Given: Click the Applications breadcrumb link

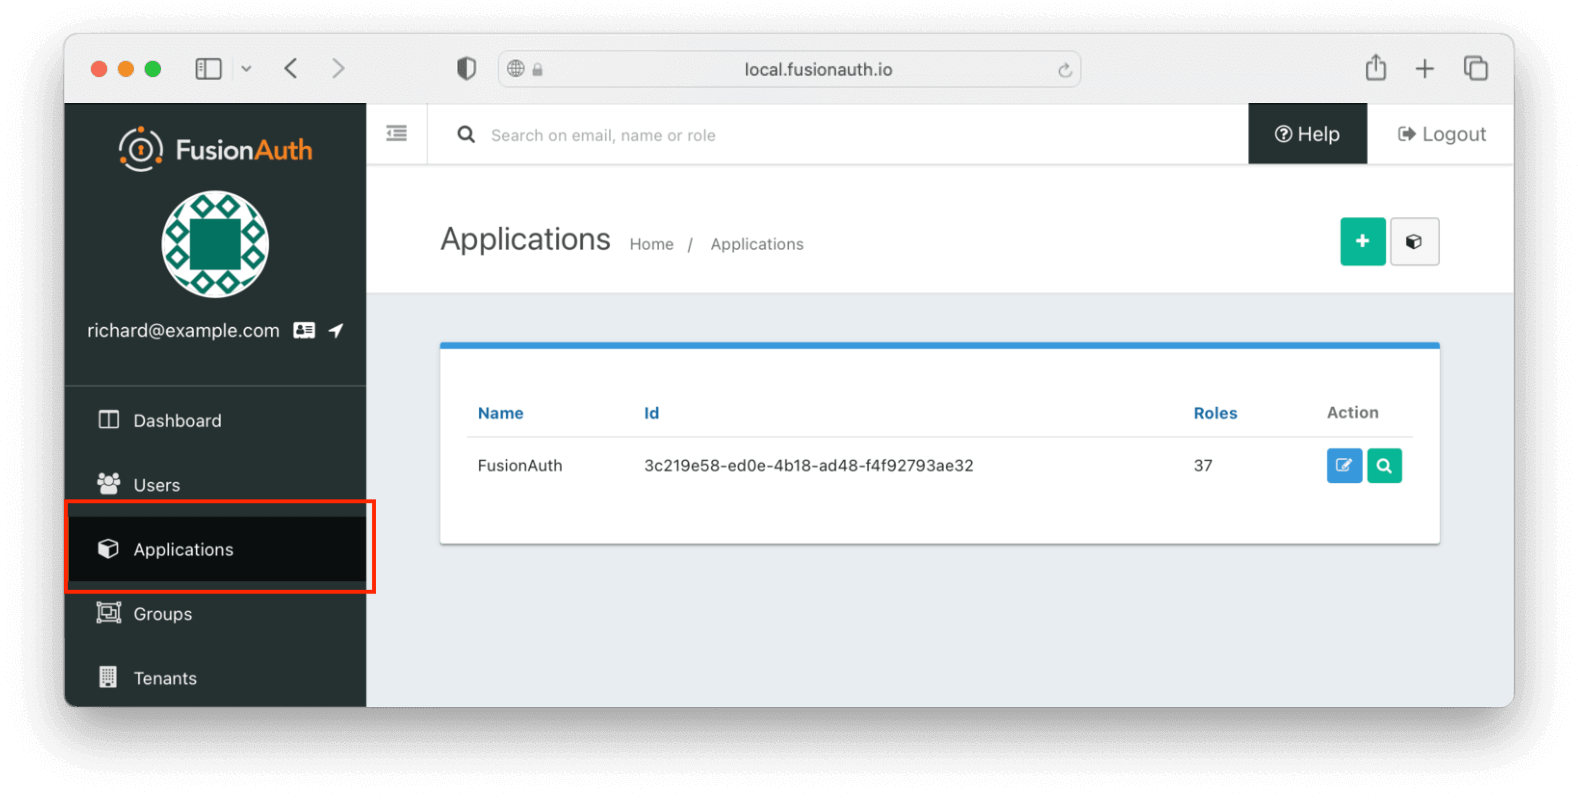Looking at the screenshot, I should (x=757, y=244).
